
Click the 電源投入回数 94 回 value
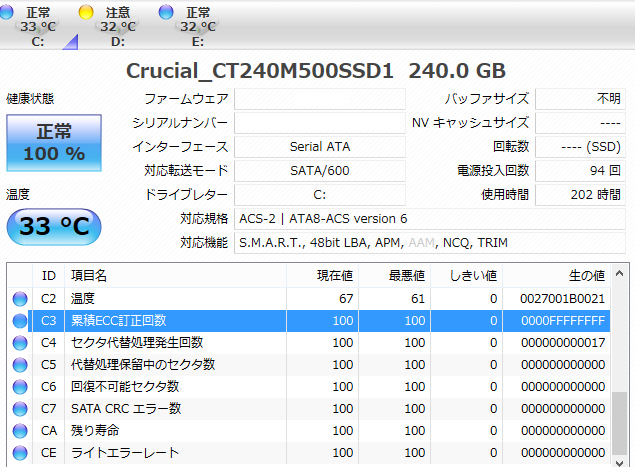click(580, 171)
